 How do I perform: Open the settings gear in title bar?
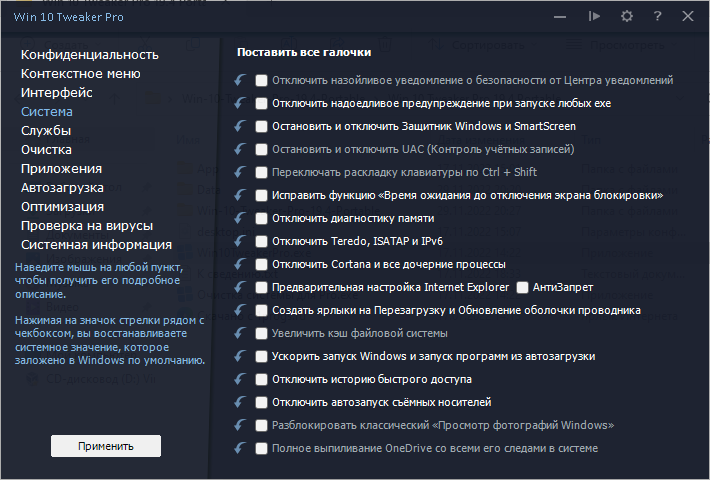coord(627,16)
